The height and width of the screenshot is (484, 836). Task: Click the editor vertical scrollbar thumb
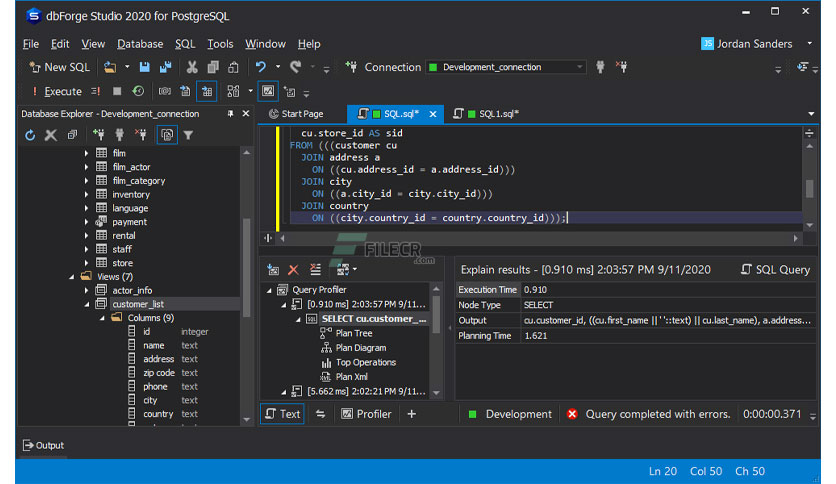[809, 189]
